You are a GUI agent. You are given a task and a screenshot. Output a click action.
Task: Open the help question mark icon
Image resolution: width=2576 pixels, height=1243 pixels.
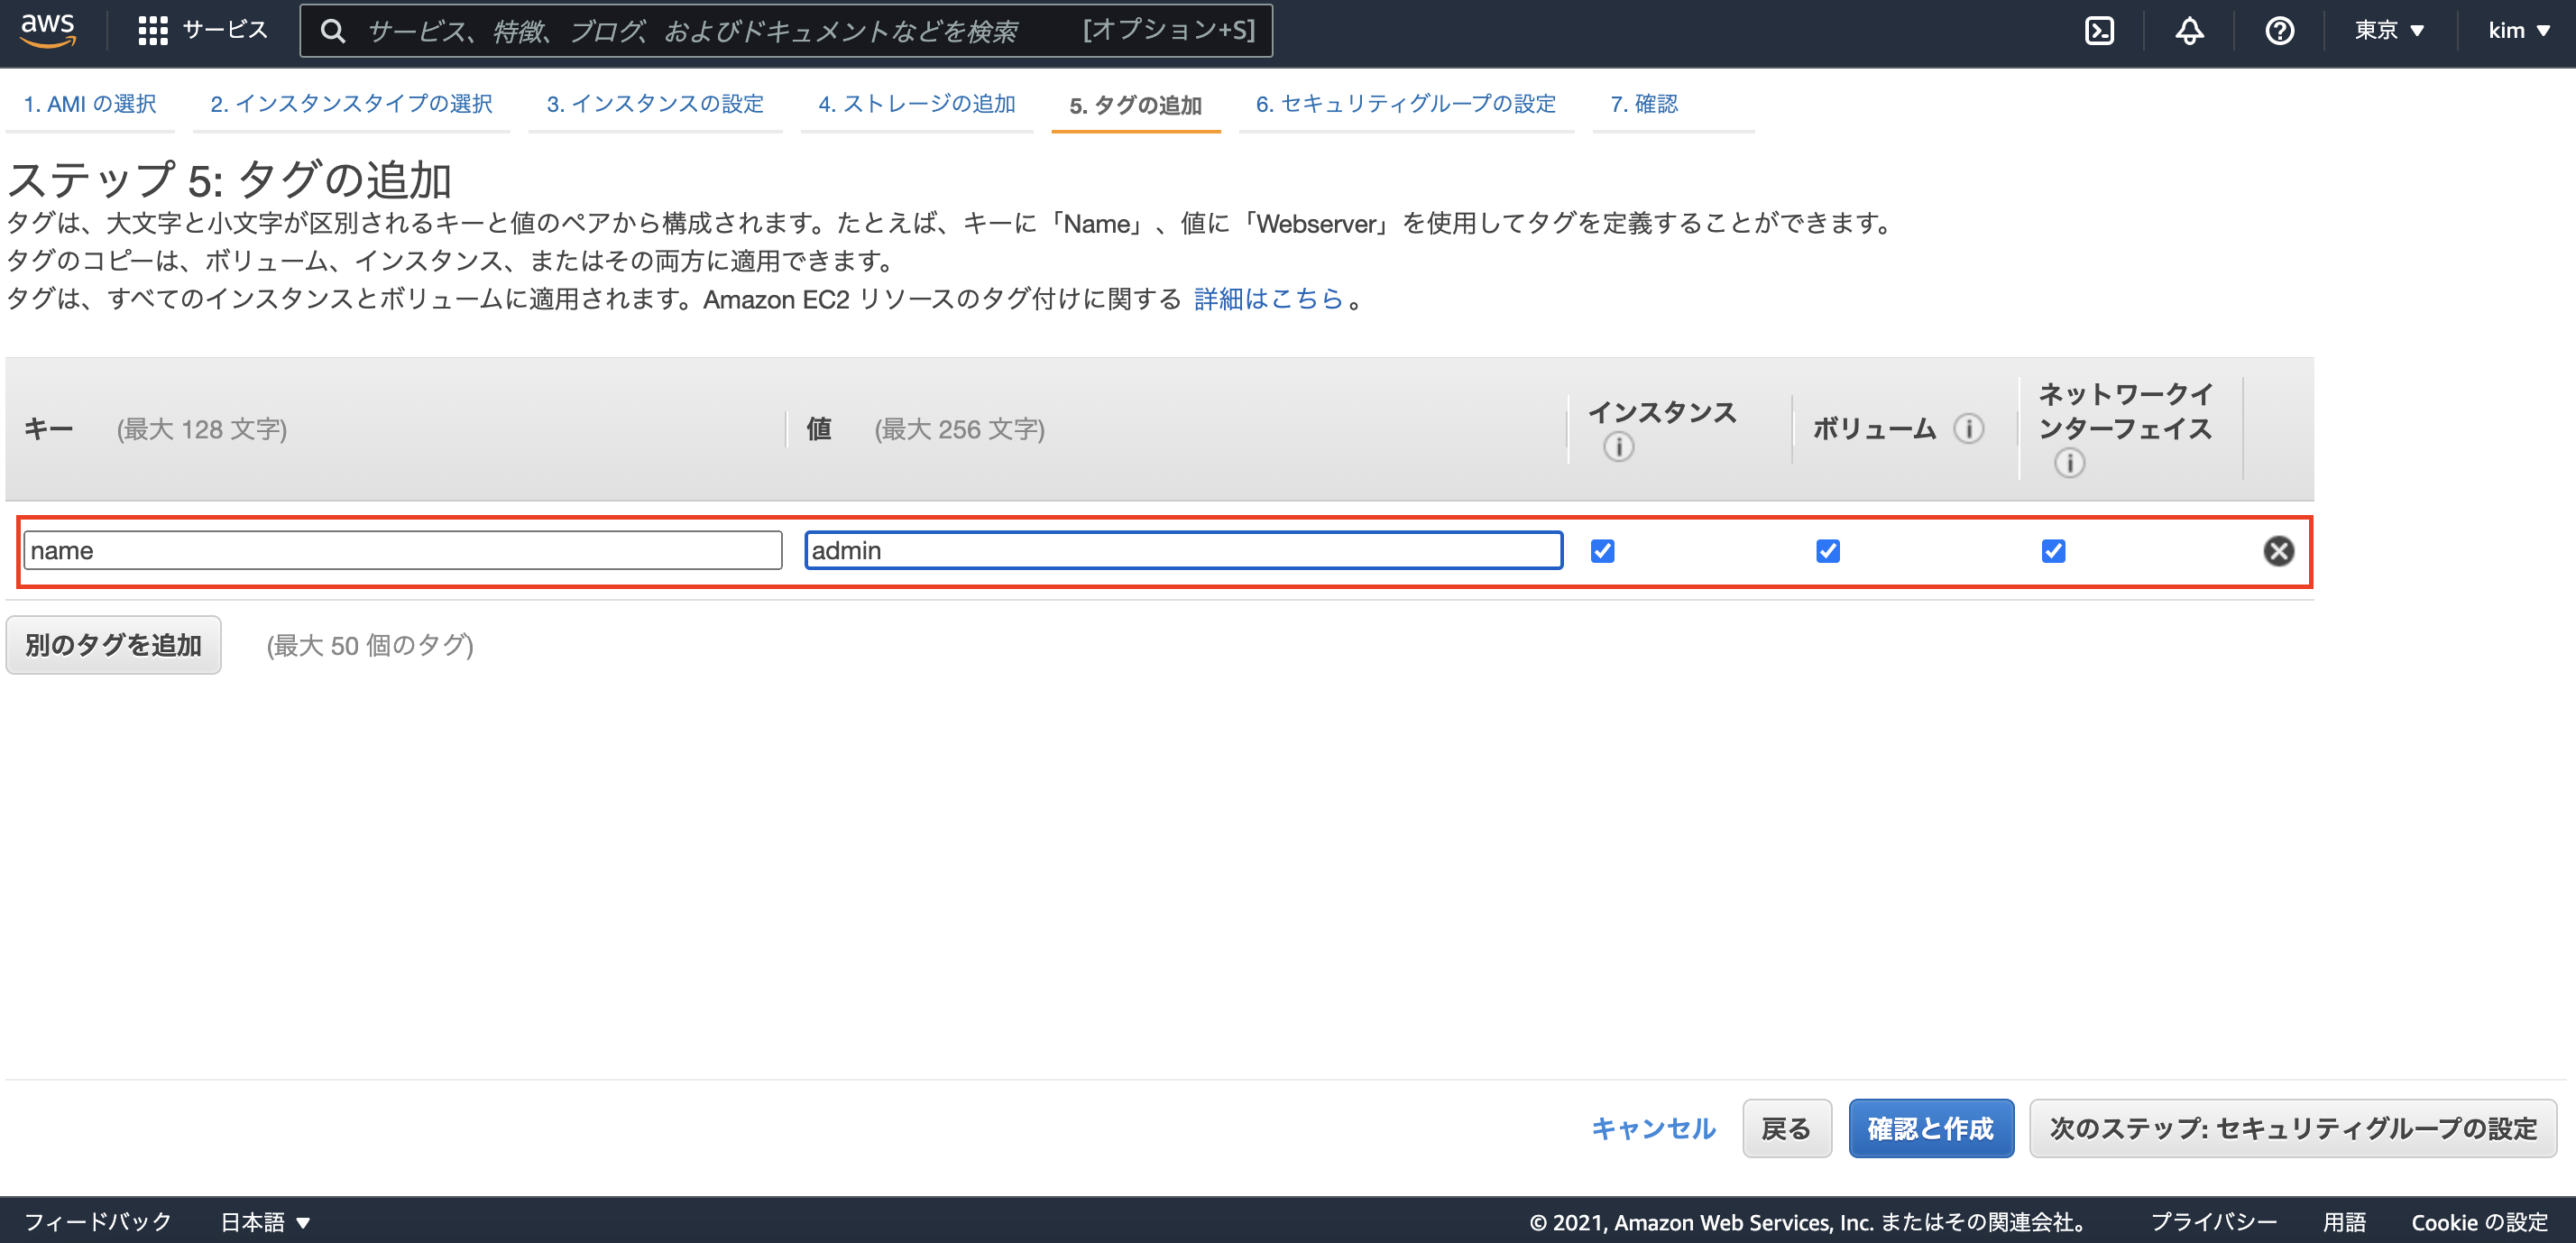pyautogui.click(x=2279, y=30)
